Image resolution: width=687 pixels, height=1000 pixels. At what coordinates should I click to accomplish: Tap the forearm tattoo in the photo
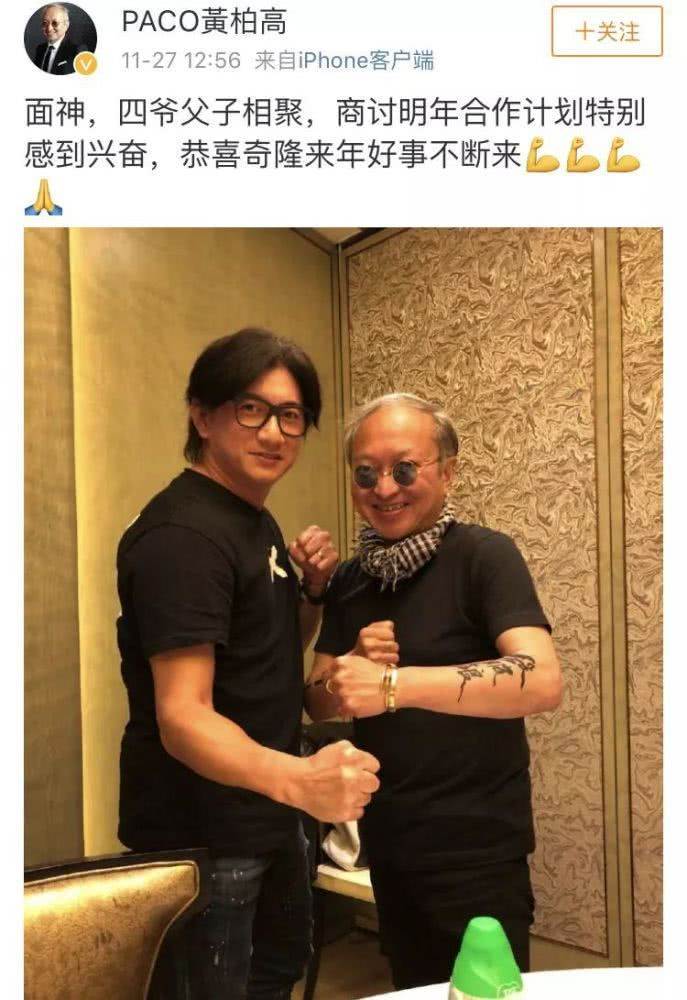(x=494, y=675)
